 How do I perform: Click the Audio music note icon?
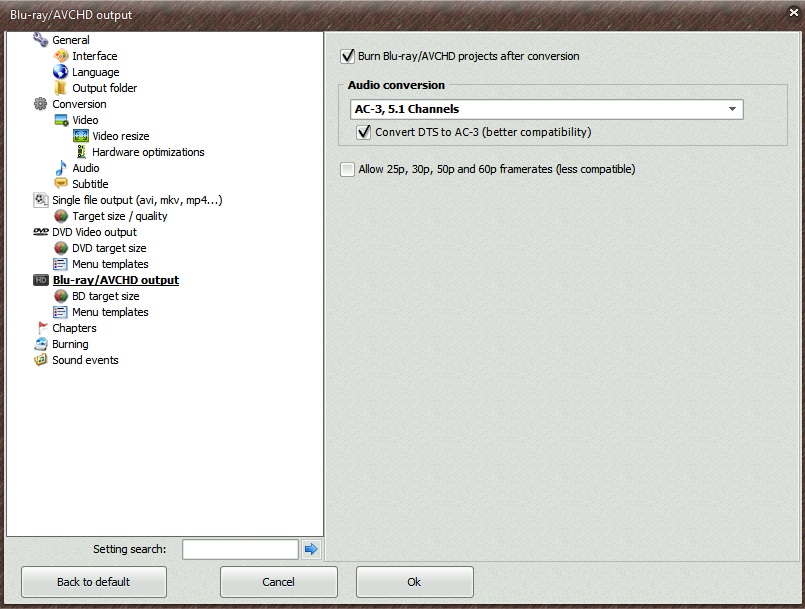point(61,168)
